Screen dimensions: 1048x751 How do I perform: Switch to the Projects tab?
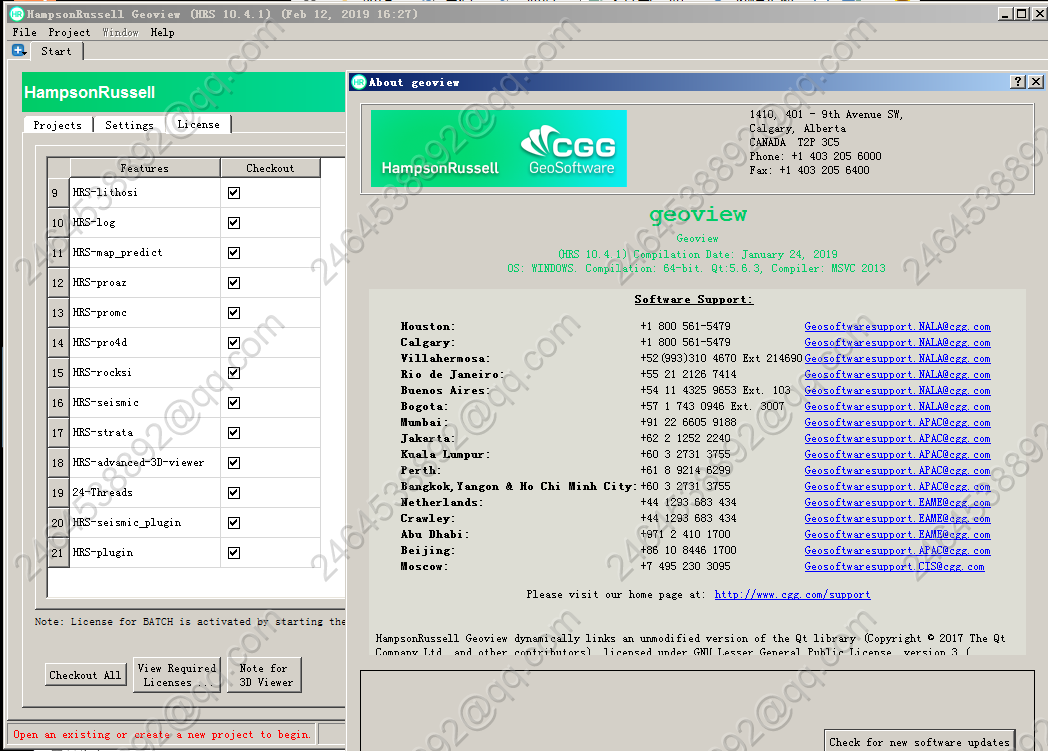click(x=57, y=125)
